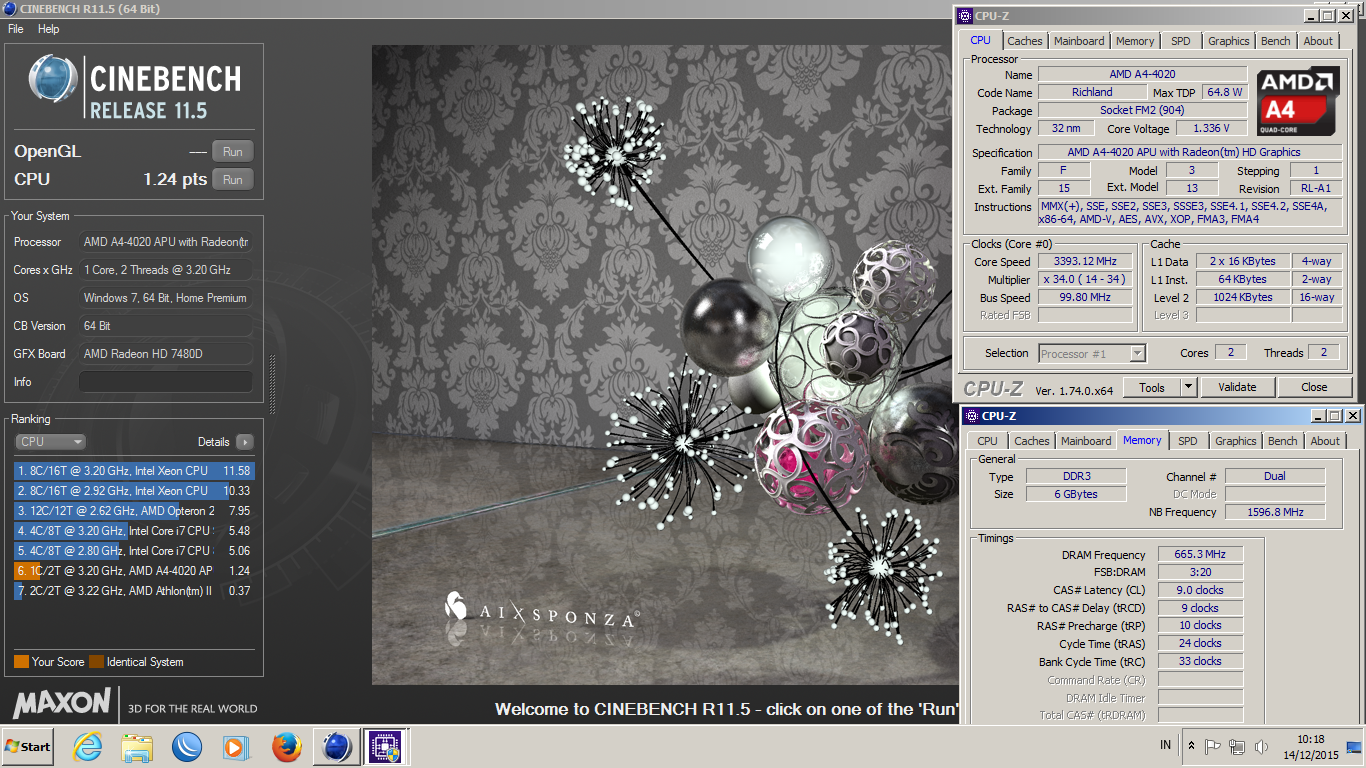Click the MAXON logo
1366x768 pixels.
coord(61,703)
